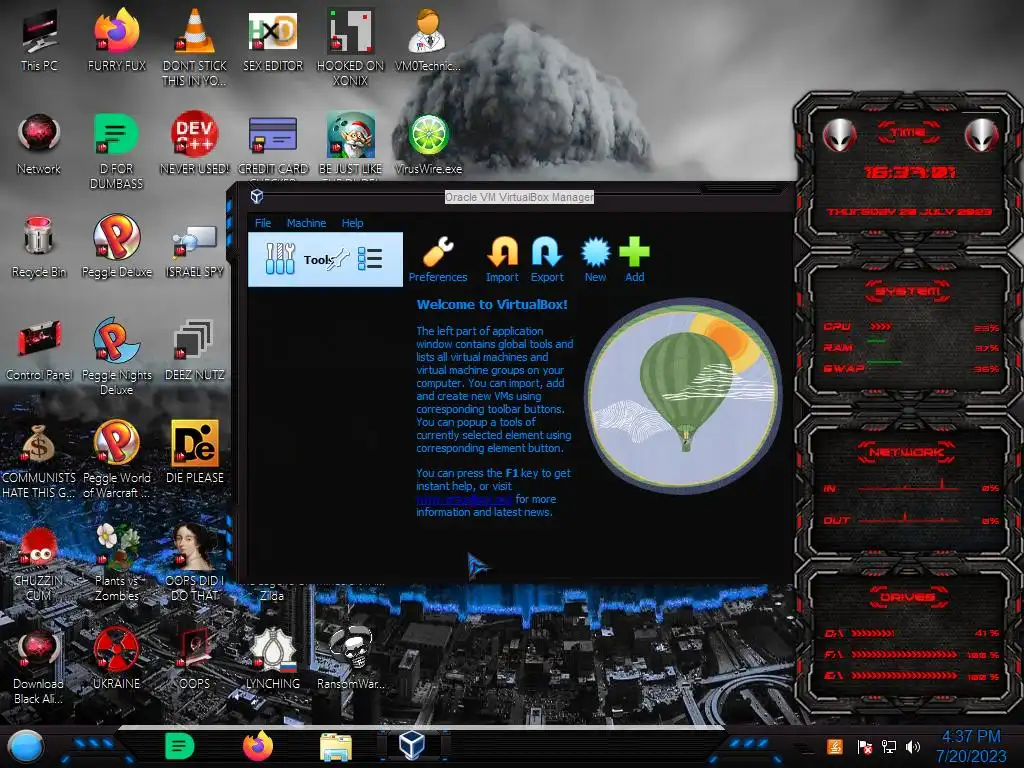Click the 4:37 PM taskbar clock

click(x=971, y=746)
